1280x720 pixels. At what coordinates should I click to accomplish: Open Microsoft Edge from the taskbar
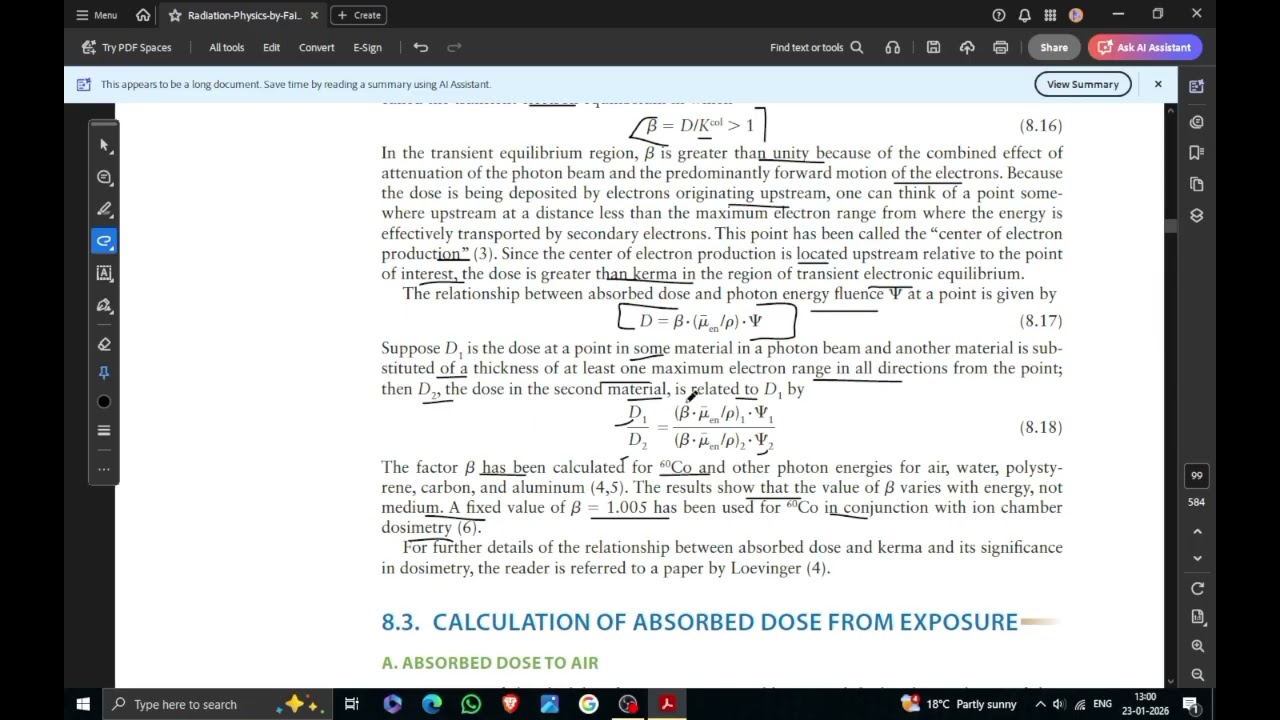[432, 704]
